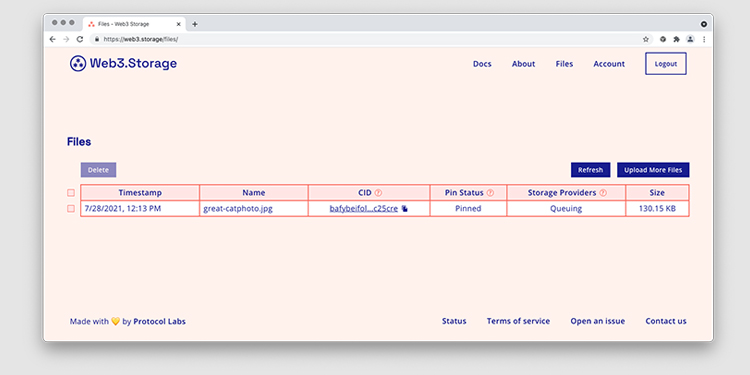Reload the page with the browser reload icon
The height and width of the screenshot is (375, 750).
80,39
